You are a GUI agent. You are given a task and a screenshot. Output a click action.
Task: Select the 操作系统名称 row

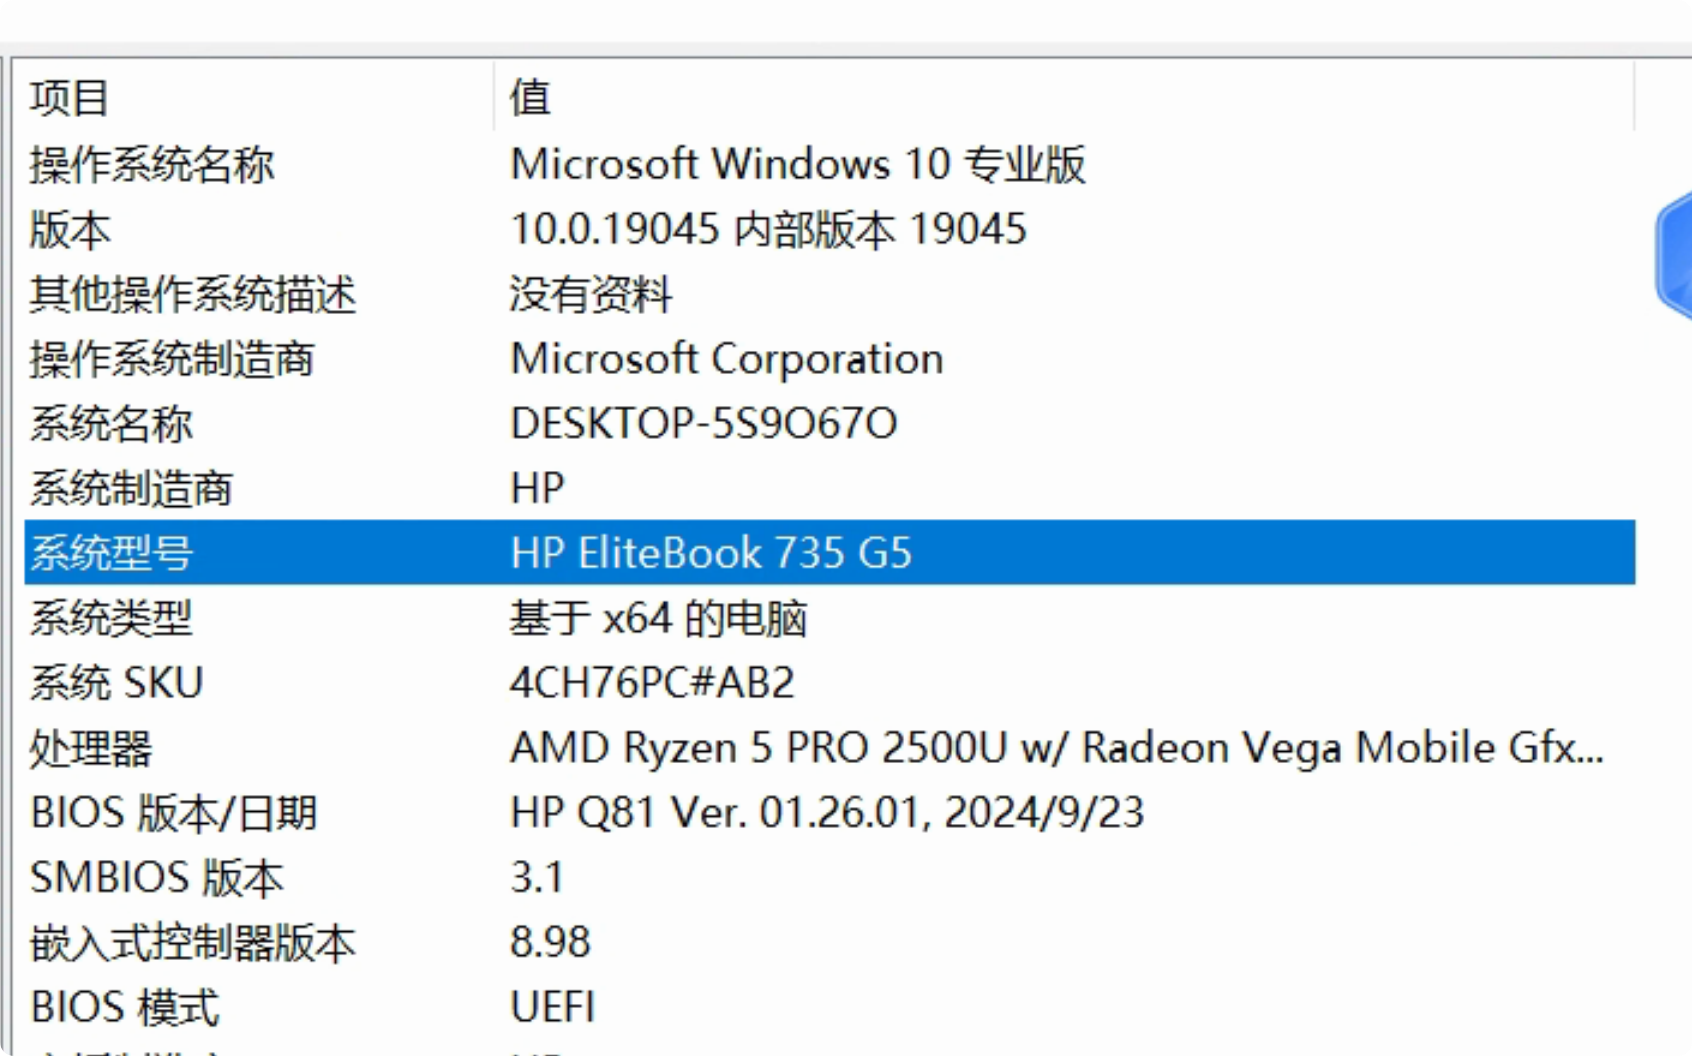pos(152,165)
